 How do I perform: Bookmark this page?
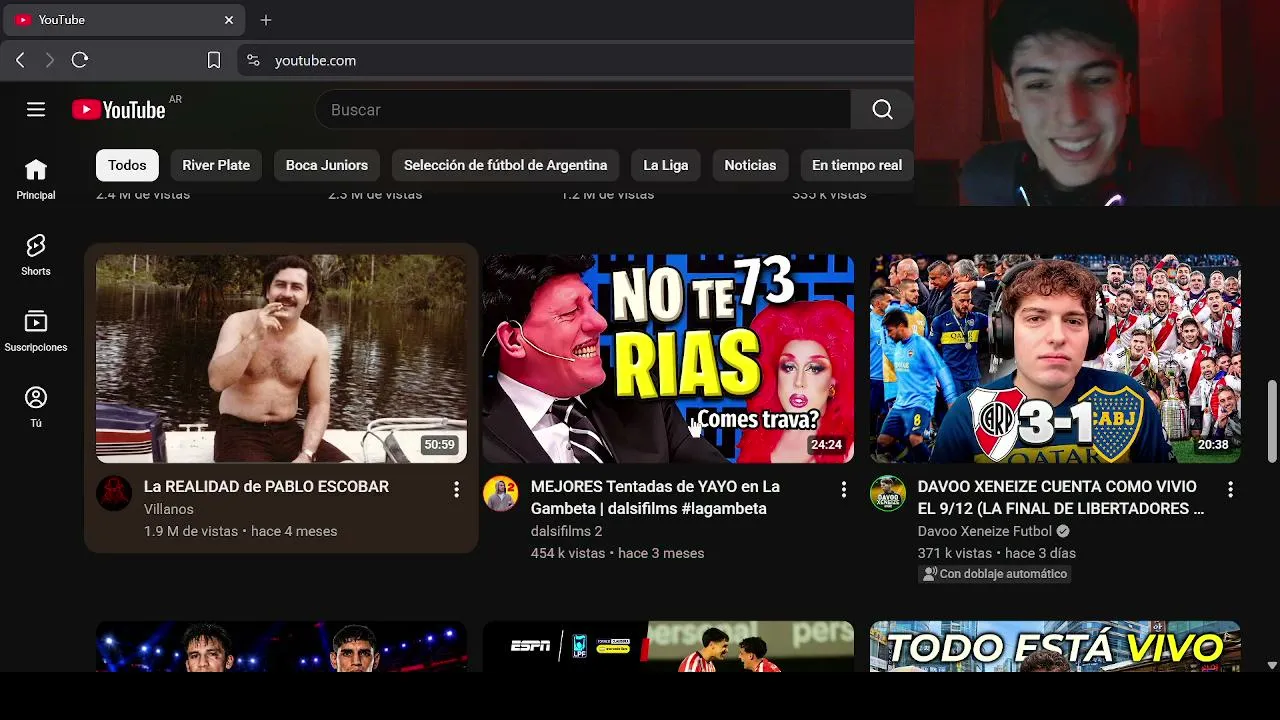(213, 60)
